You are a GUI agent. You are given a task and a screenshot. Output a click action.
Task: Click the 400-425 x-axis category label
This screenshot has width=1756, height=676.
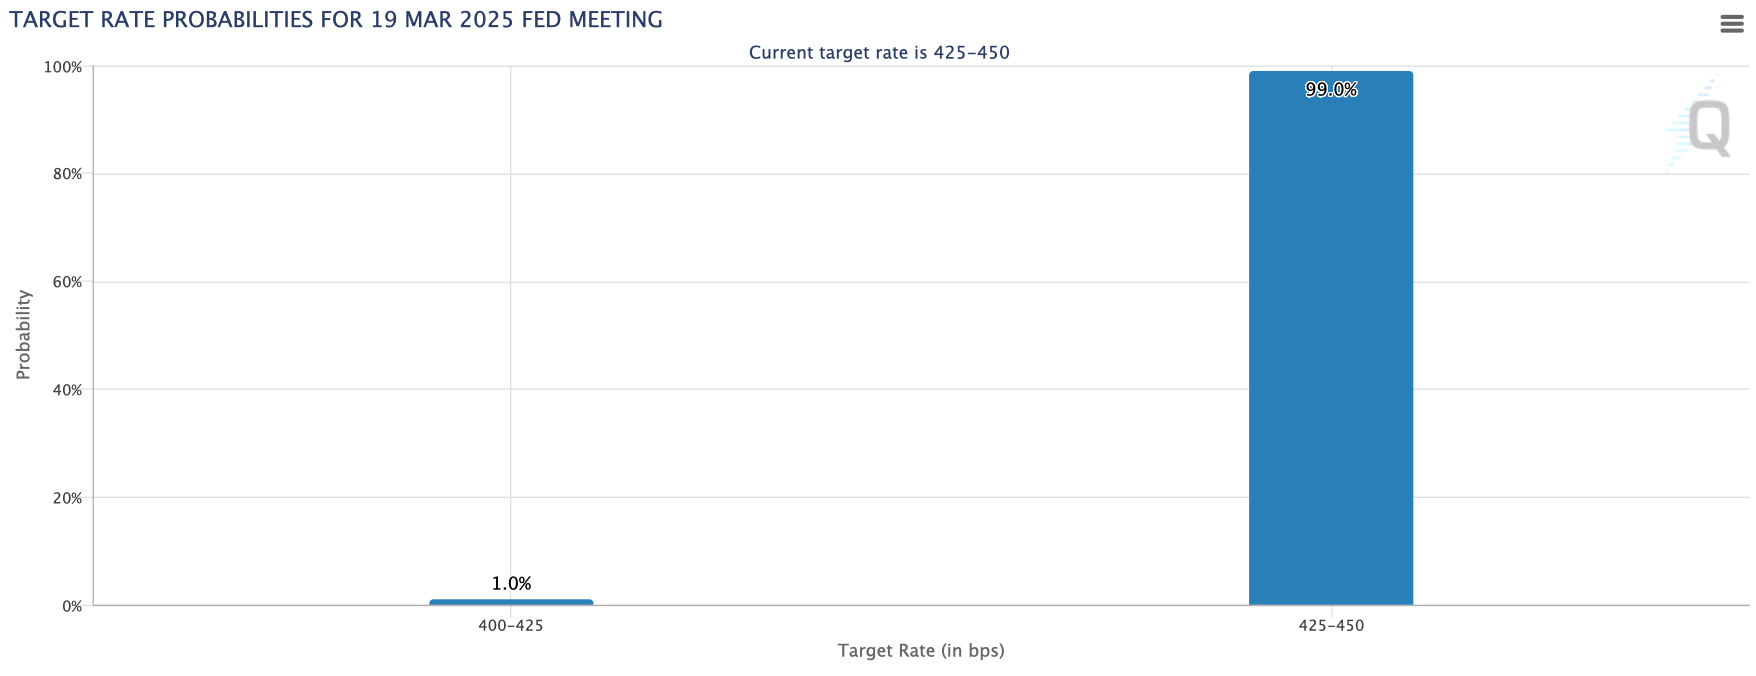(511, 626)
